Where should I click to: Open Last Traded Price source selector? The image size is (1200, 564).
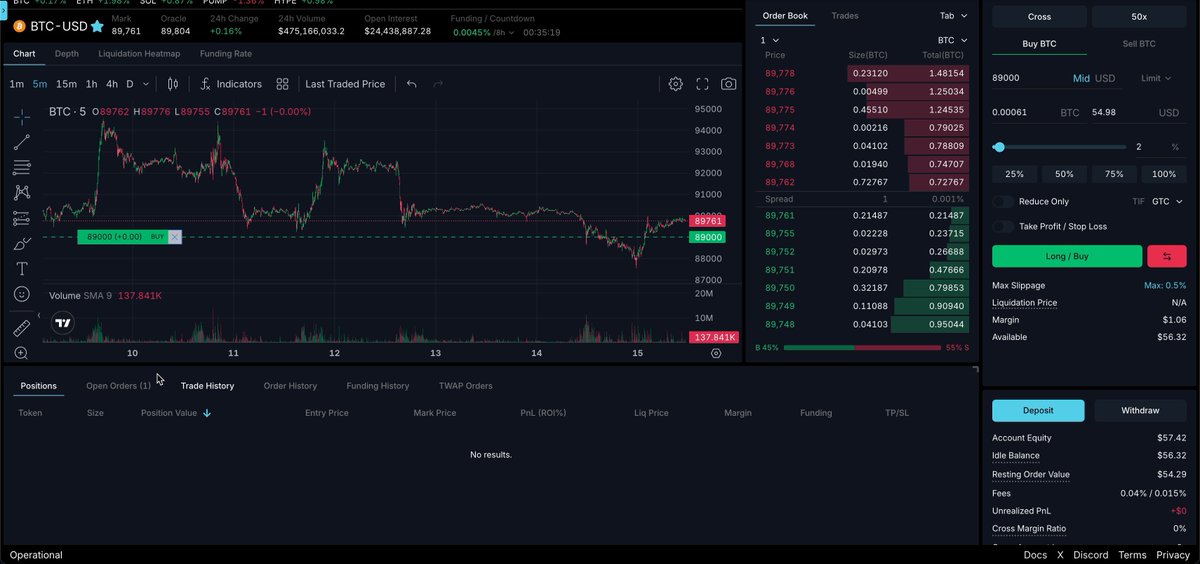(x=345, y=84)
